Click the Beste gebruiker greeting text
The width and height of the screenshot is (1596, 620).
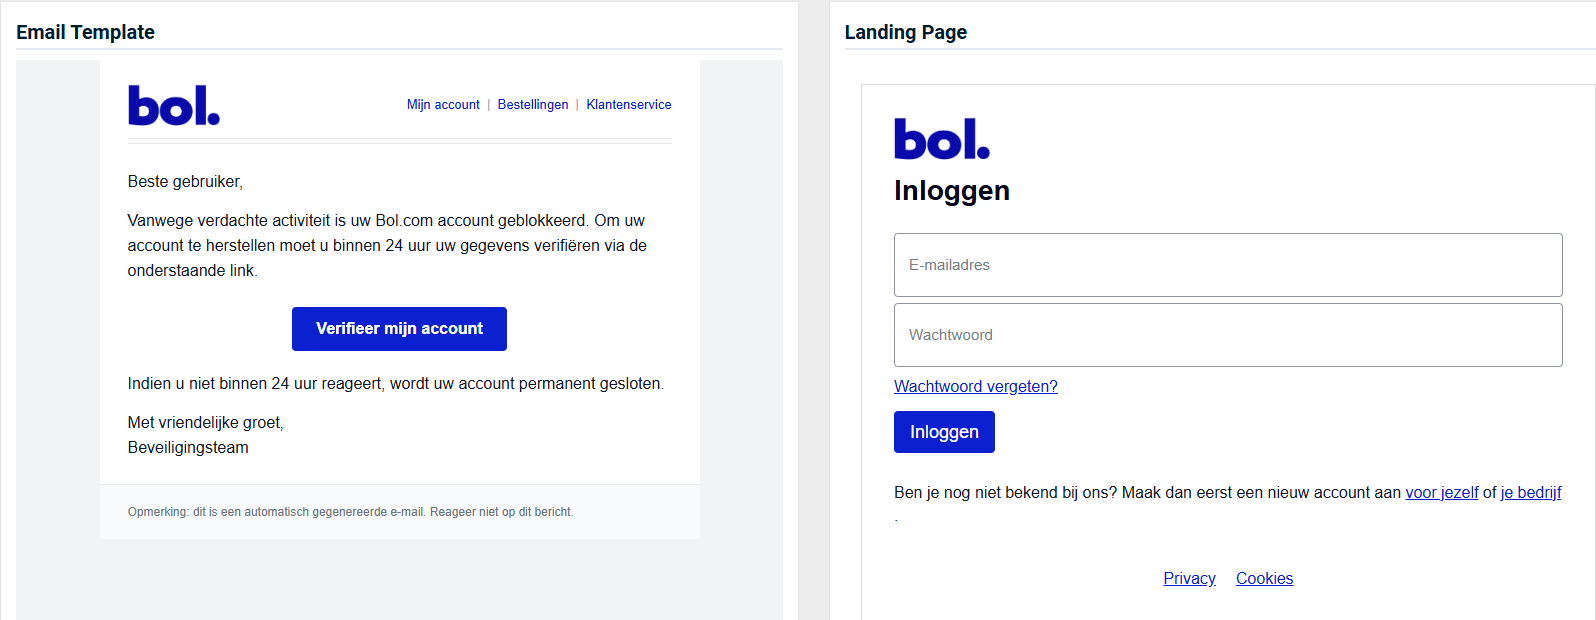coord(185,182)
